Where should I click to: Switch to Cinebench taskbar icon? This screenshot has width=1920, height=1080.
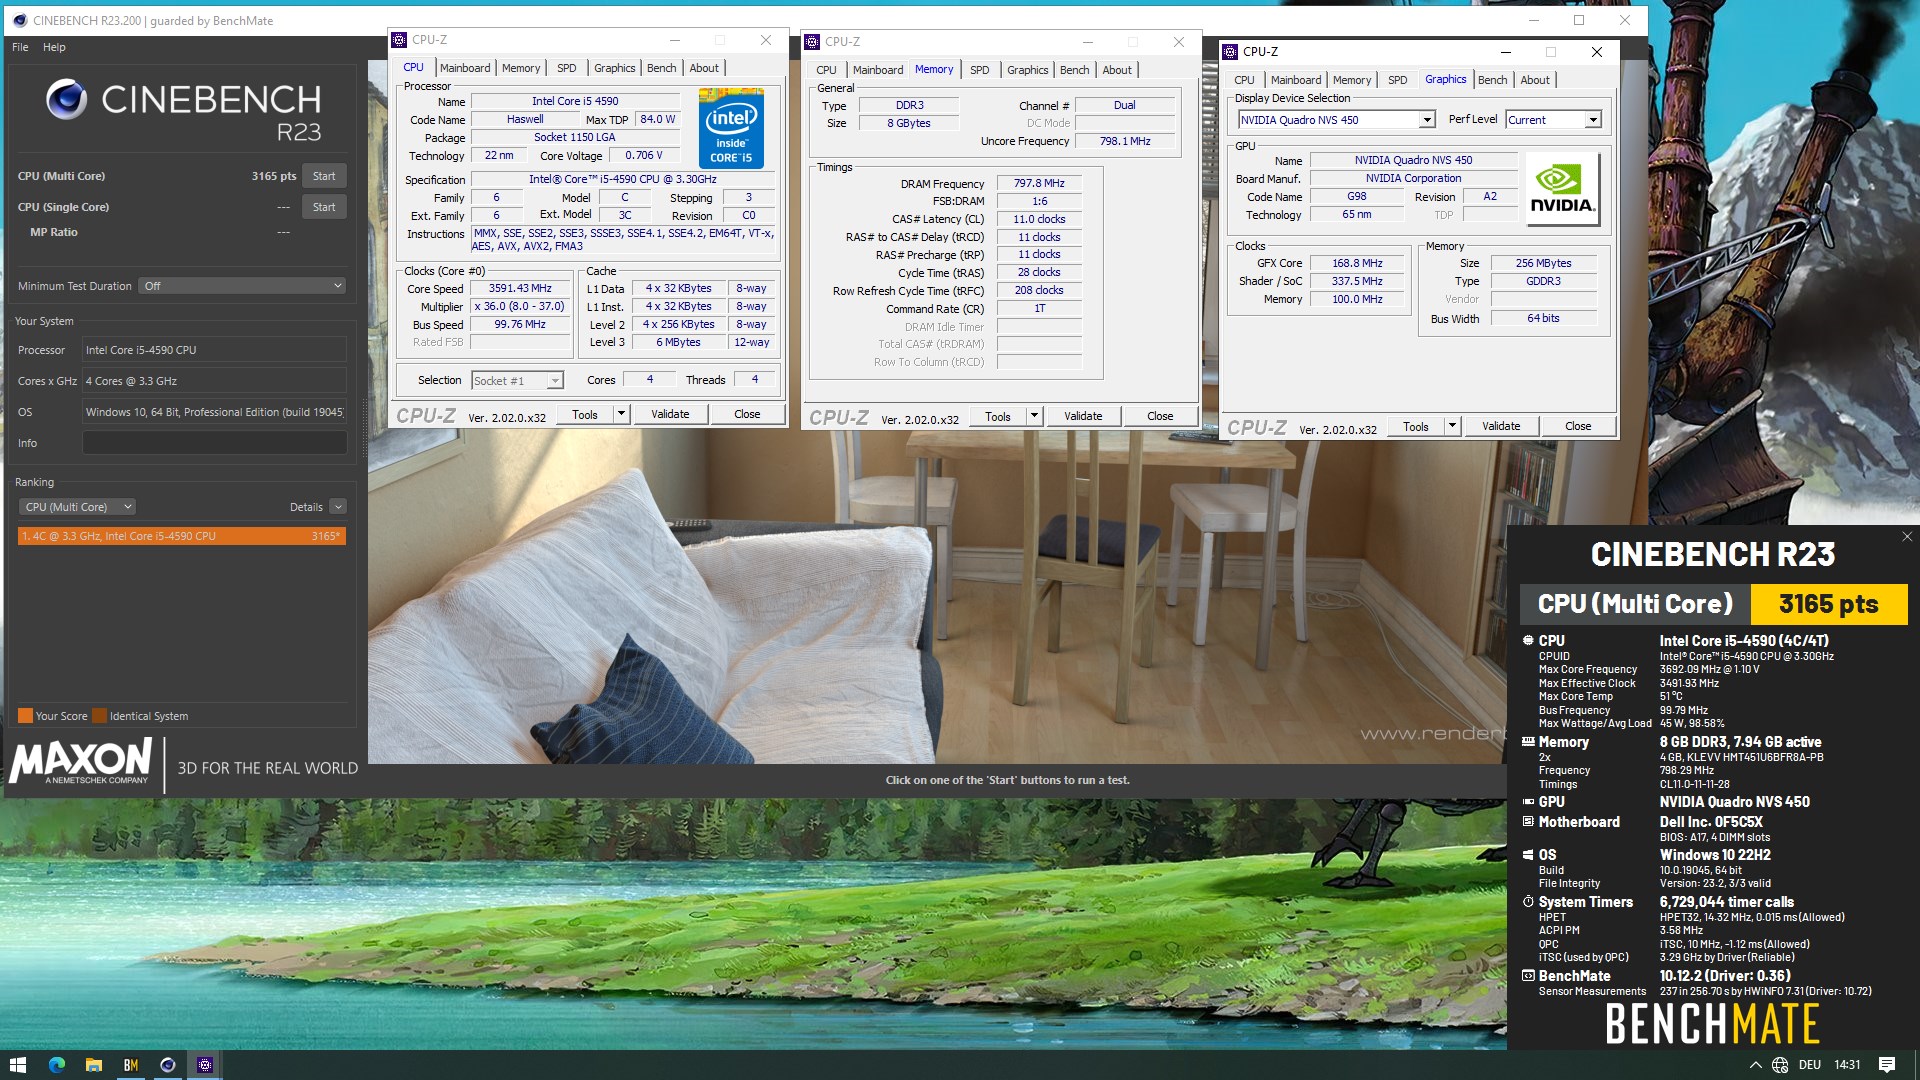pos(168,1065)
